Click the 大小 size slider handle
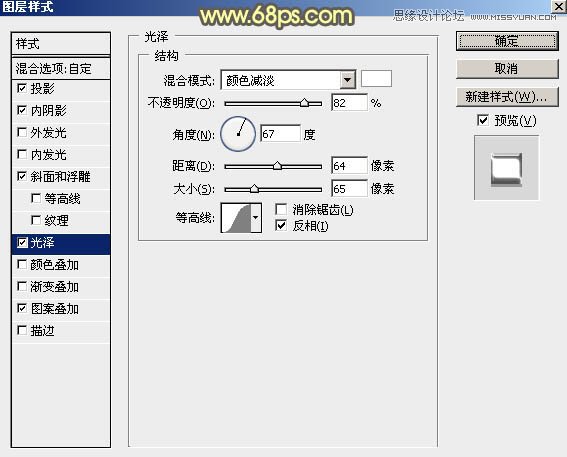Screen dimensions: 567x457 (x=255, y=188)
